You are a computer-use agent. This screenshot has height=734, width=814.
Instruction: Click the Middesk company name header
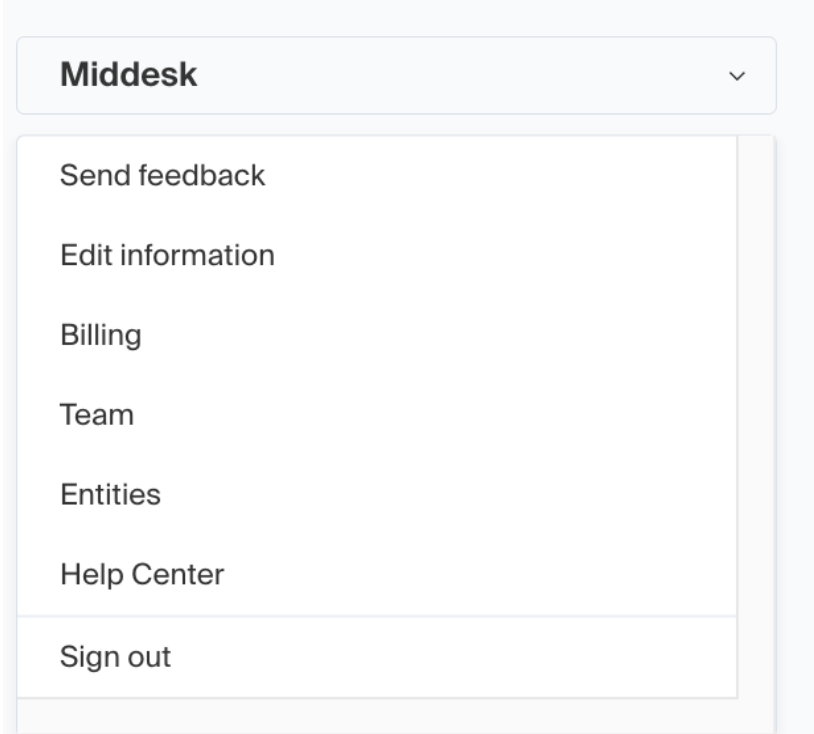point(129,75)
